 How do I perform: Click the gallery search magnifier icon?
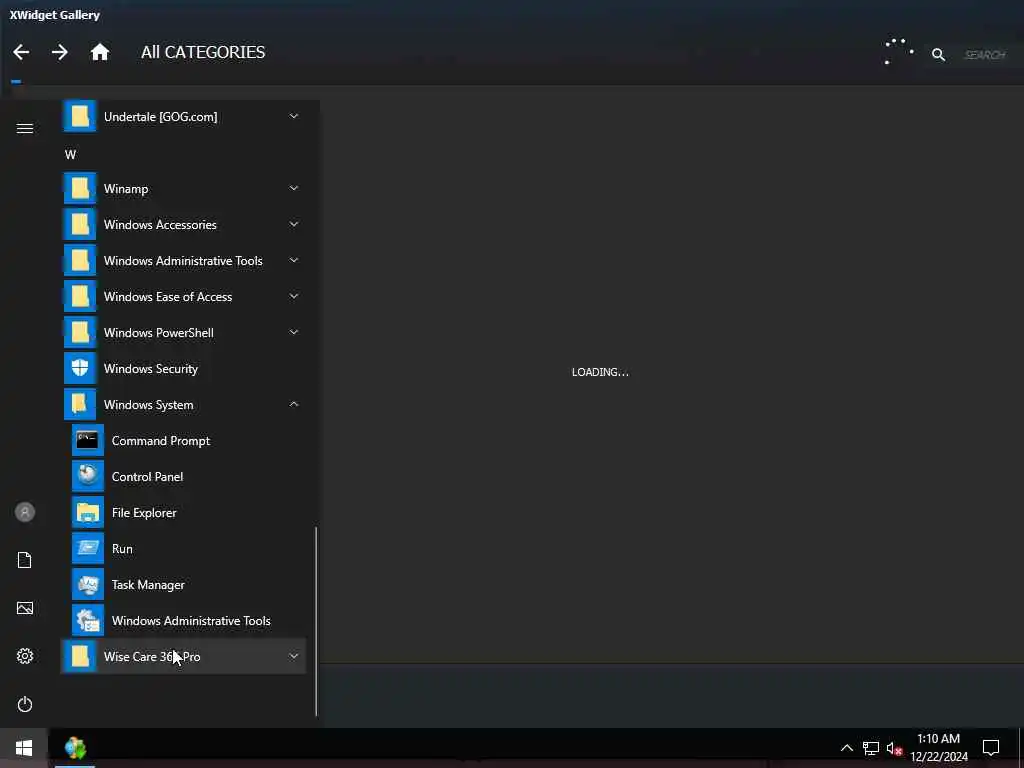(938, 55)
